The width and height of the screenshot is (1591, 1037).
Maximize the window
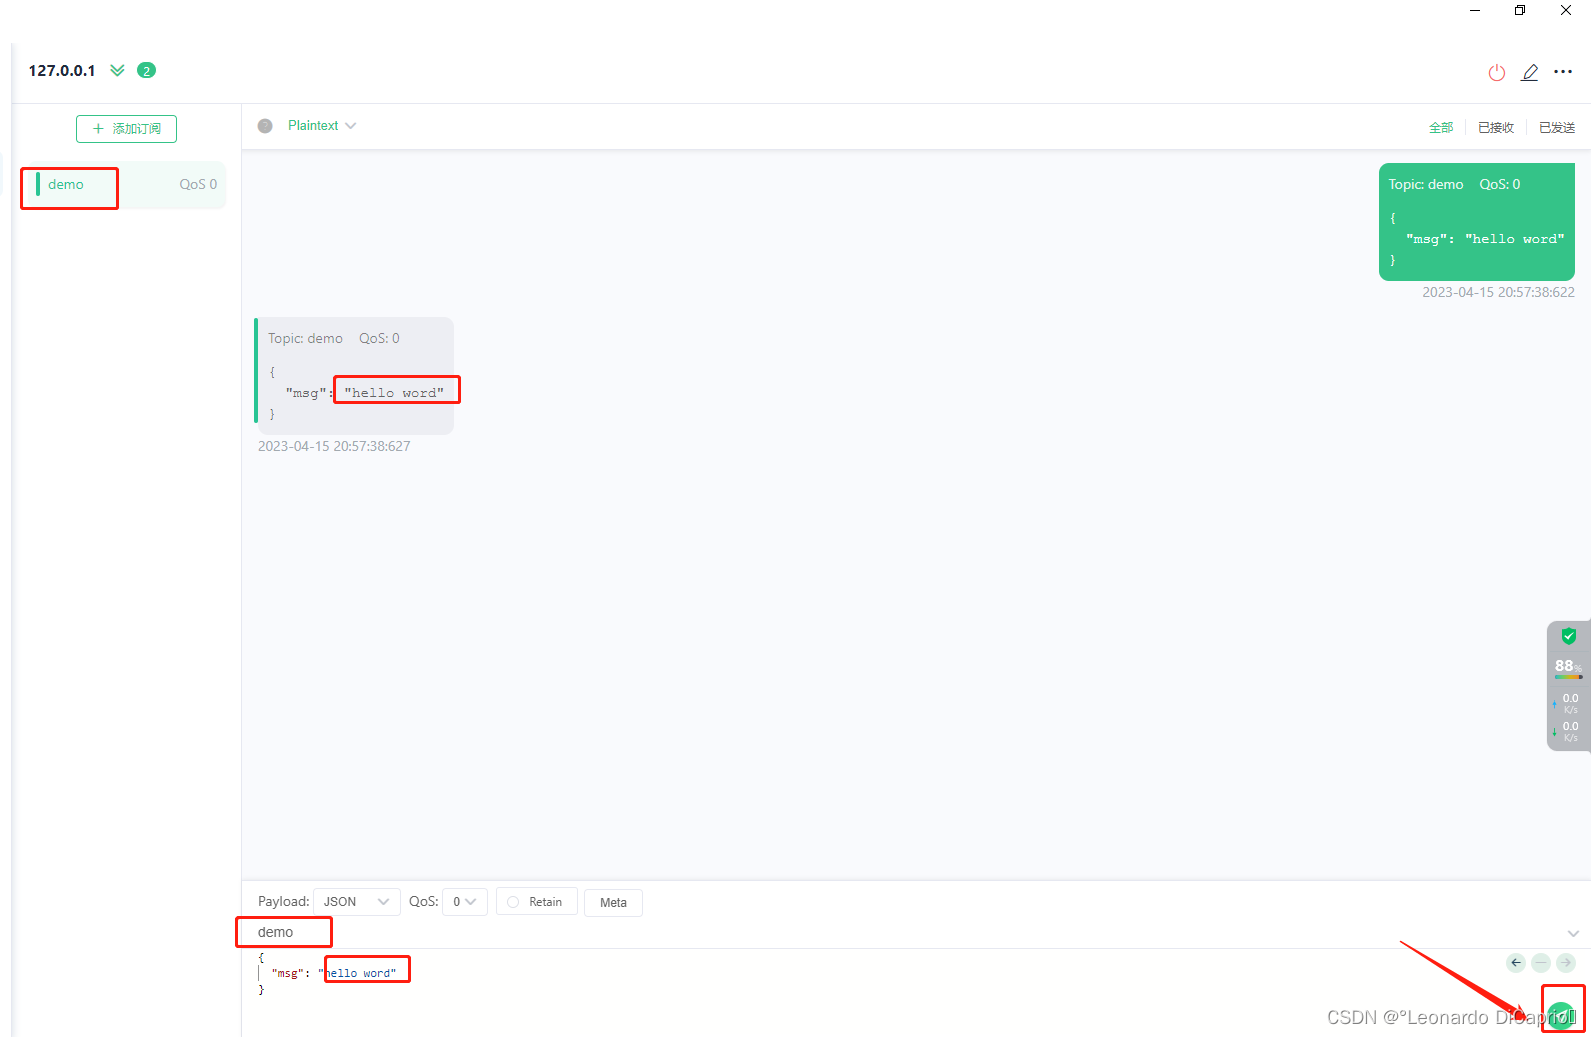(x=1520, y=10)
